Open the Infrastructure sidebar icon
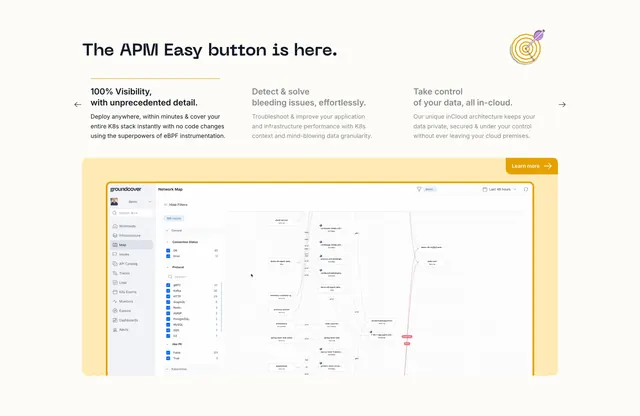 point(115,236)
